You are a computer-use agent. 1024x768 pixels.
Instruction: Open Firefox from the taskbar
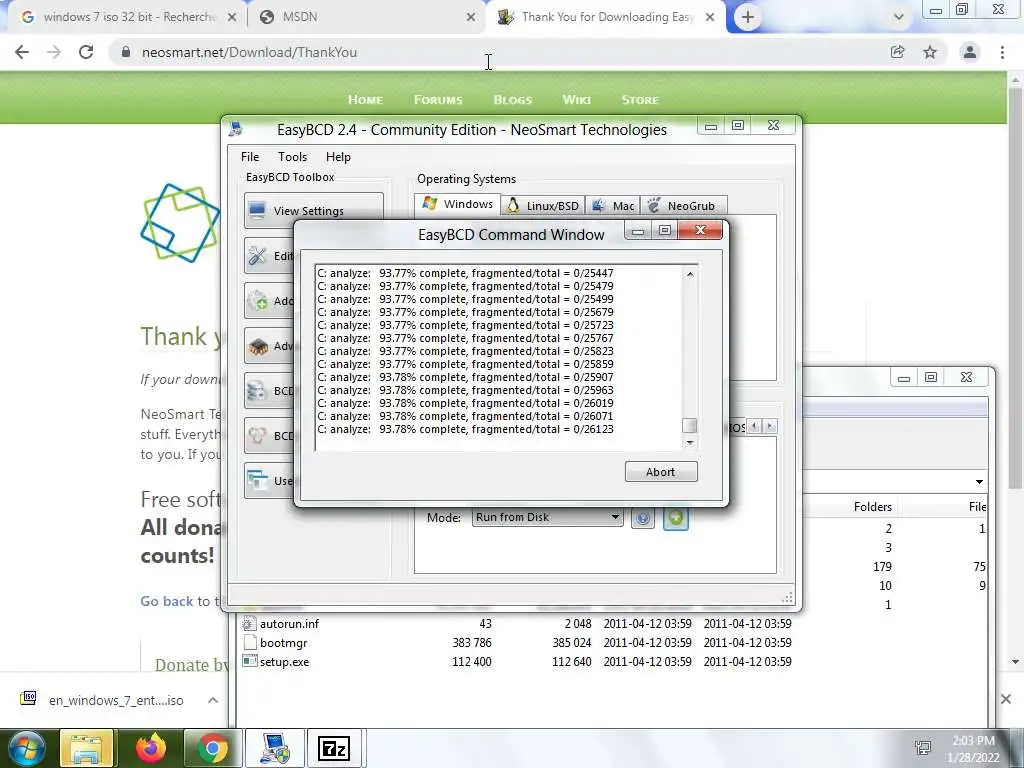pyautogui.click(x=151, y=748)
